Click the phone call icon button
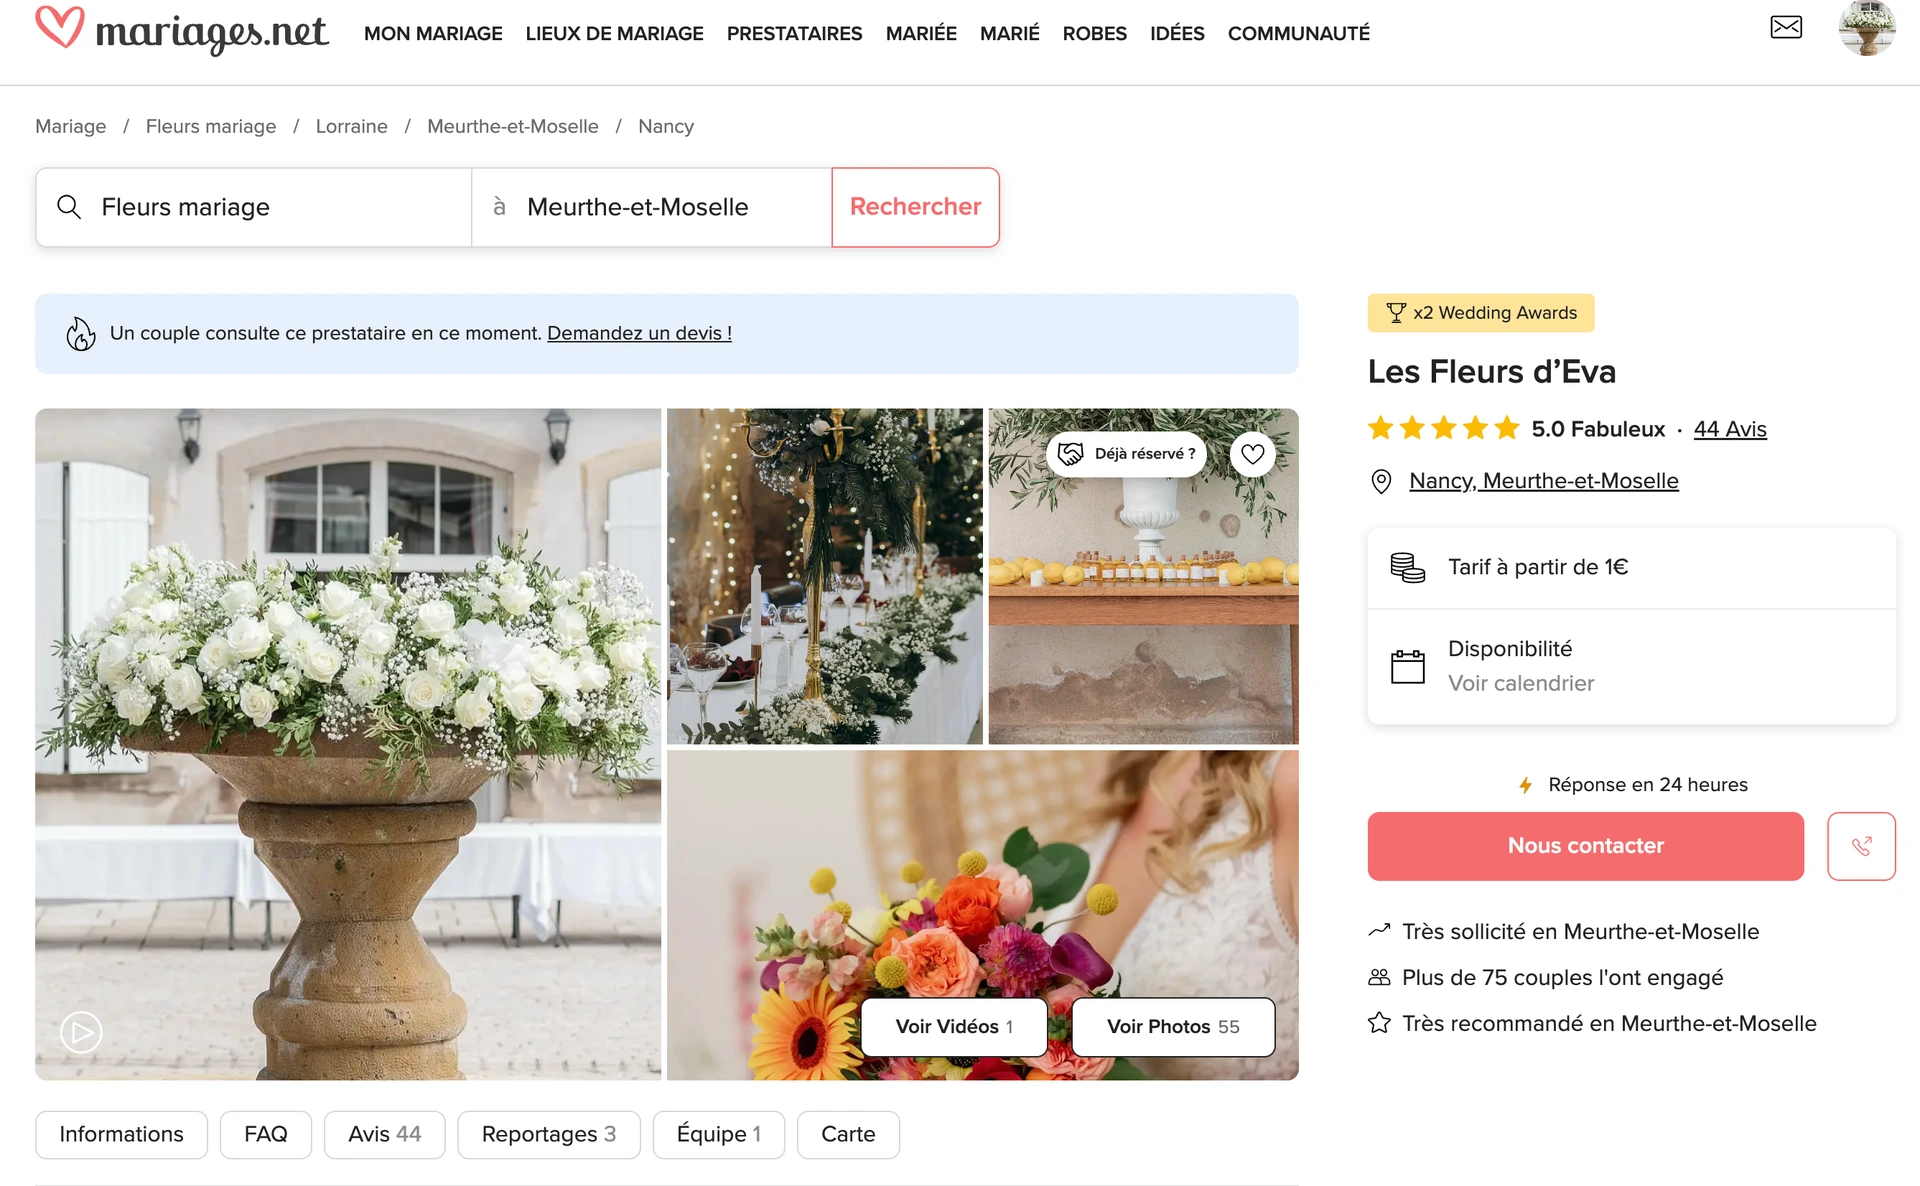 (x=1861, y=846)
